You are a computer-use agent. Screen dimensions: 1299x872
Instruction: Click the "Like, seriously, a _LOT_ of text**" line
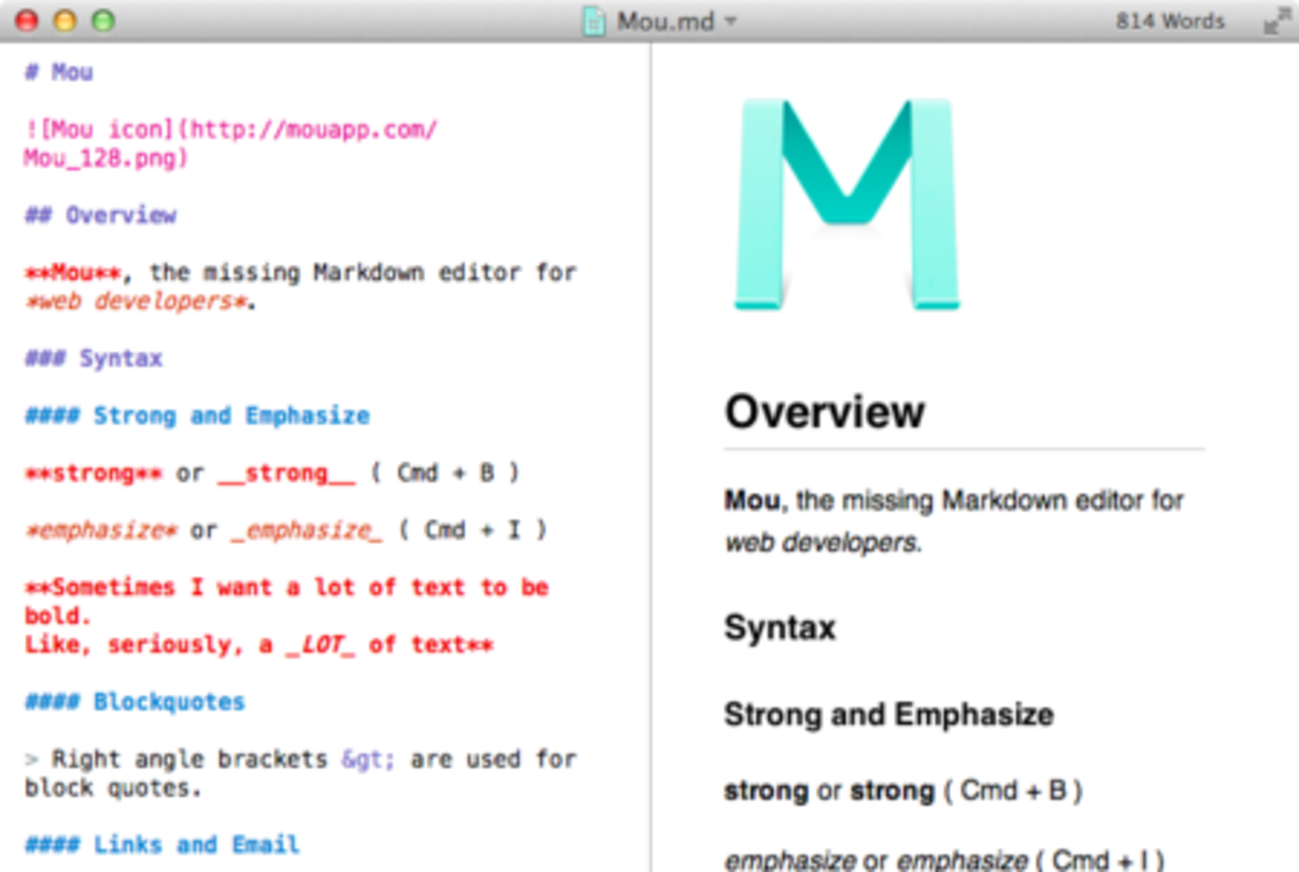[x=259, y=645]
